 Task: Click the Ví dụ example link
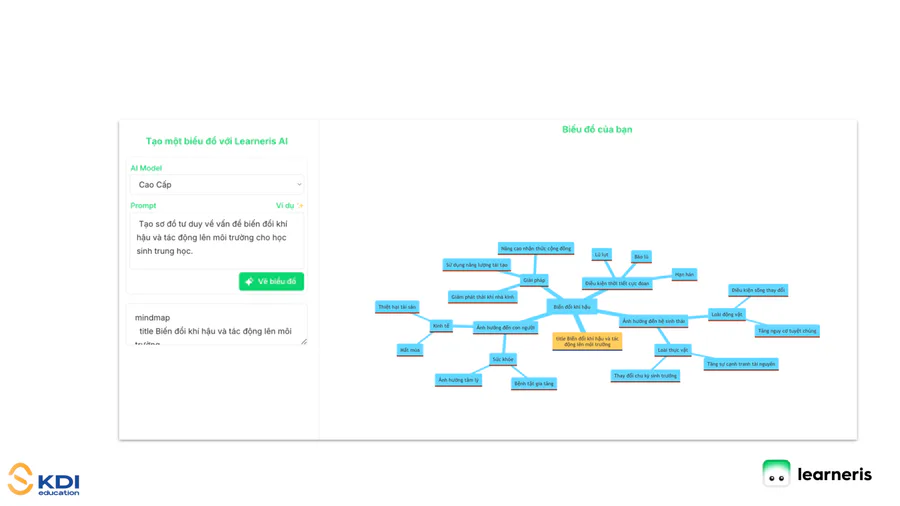click(x=284, y=206)
